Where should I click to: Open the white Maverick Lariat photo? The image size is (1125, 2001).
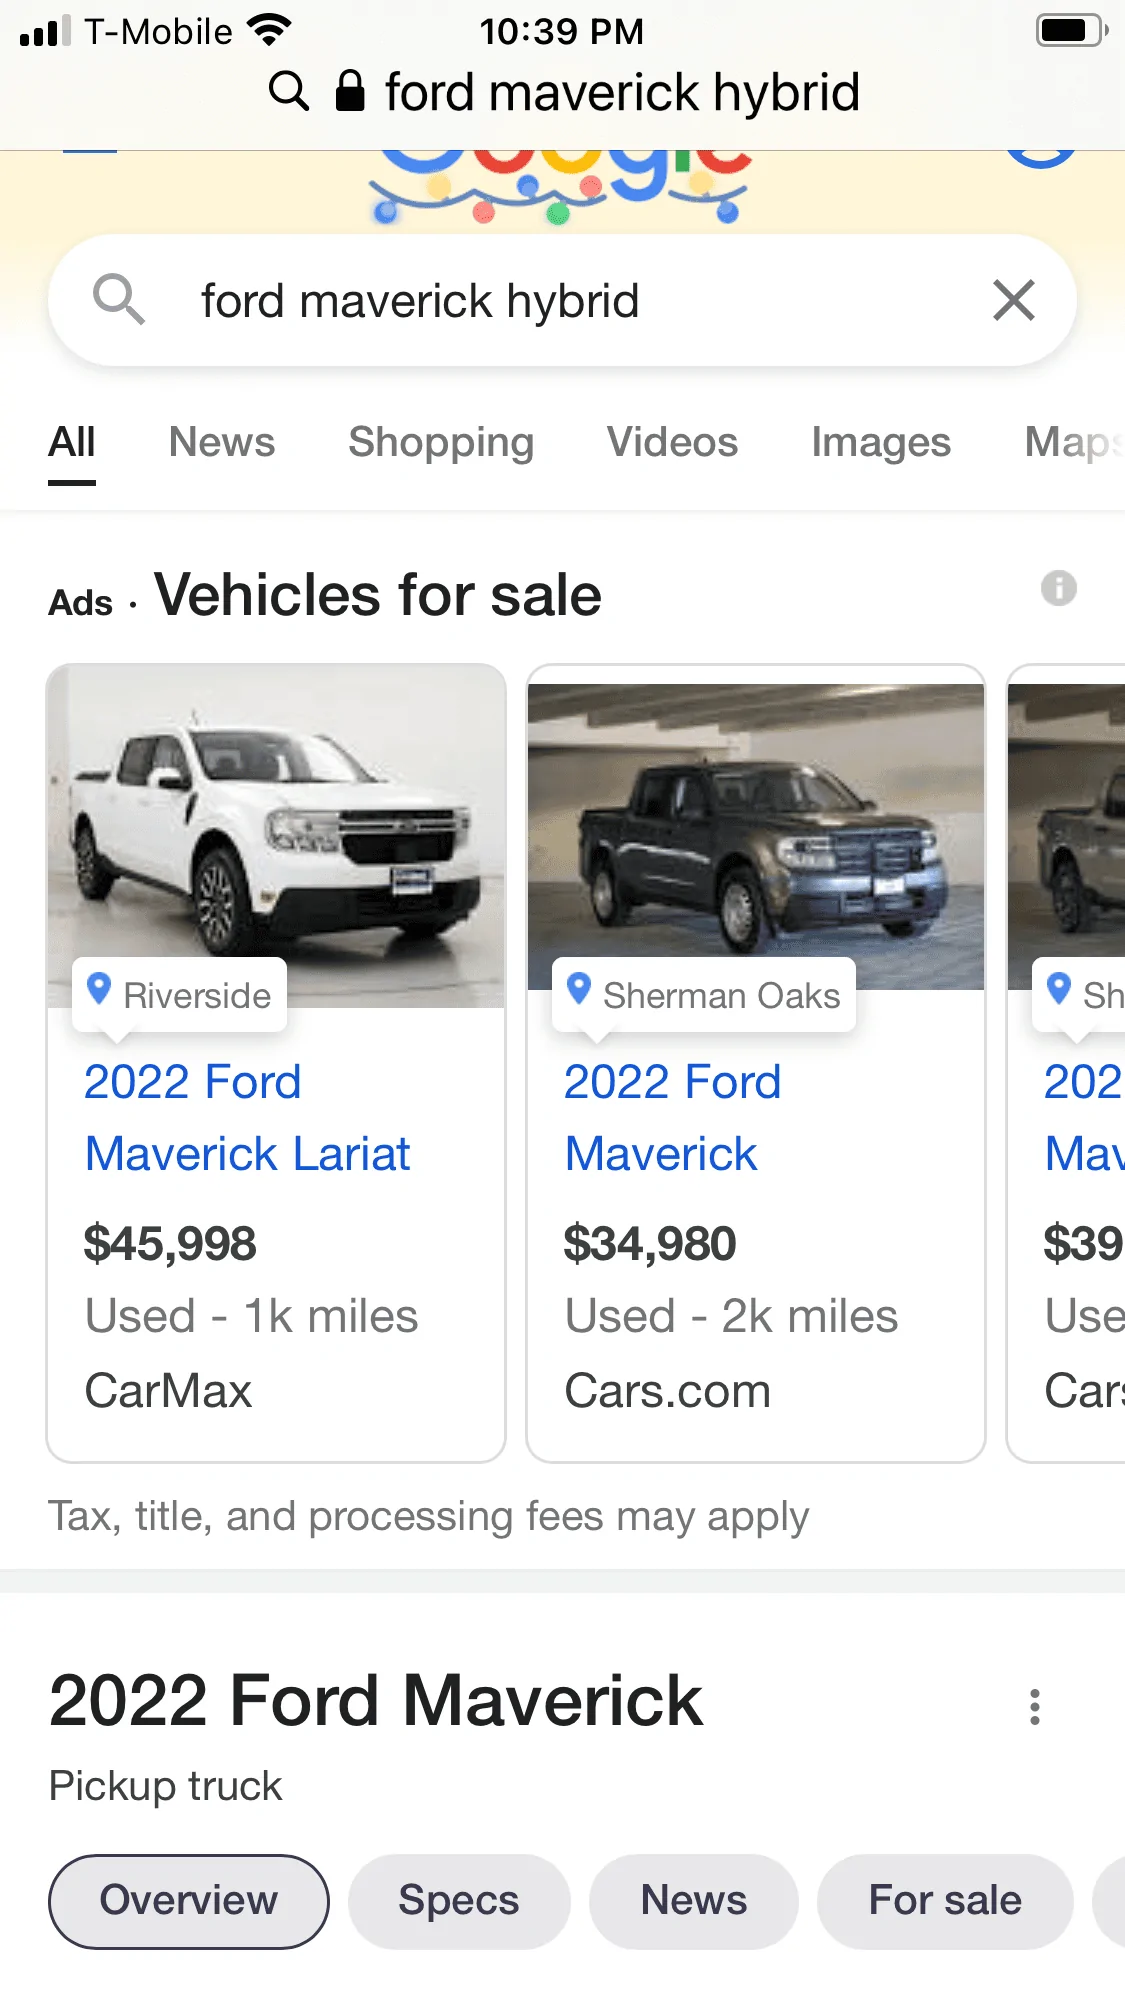tap(276, 836)
